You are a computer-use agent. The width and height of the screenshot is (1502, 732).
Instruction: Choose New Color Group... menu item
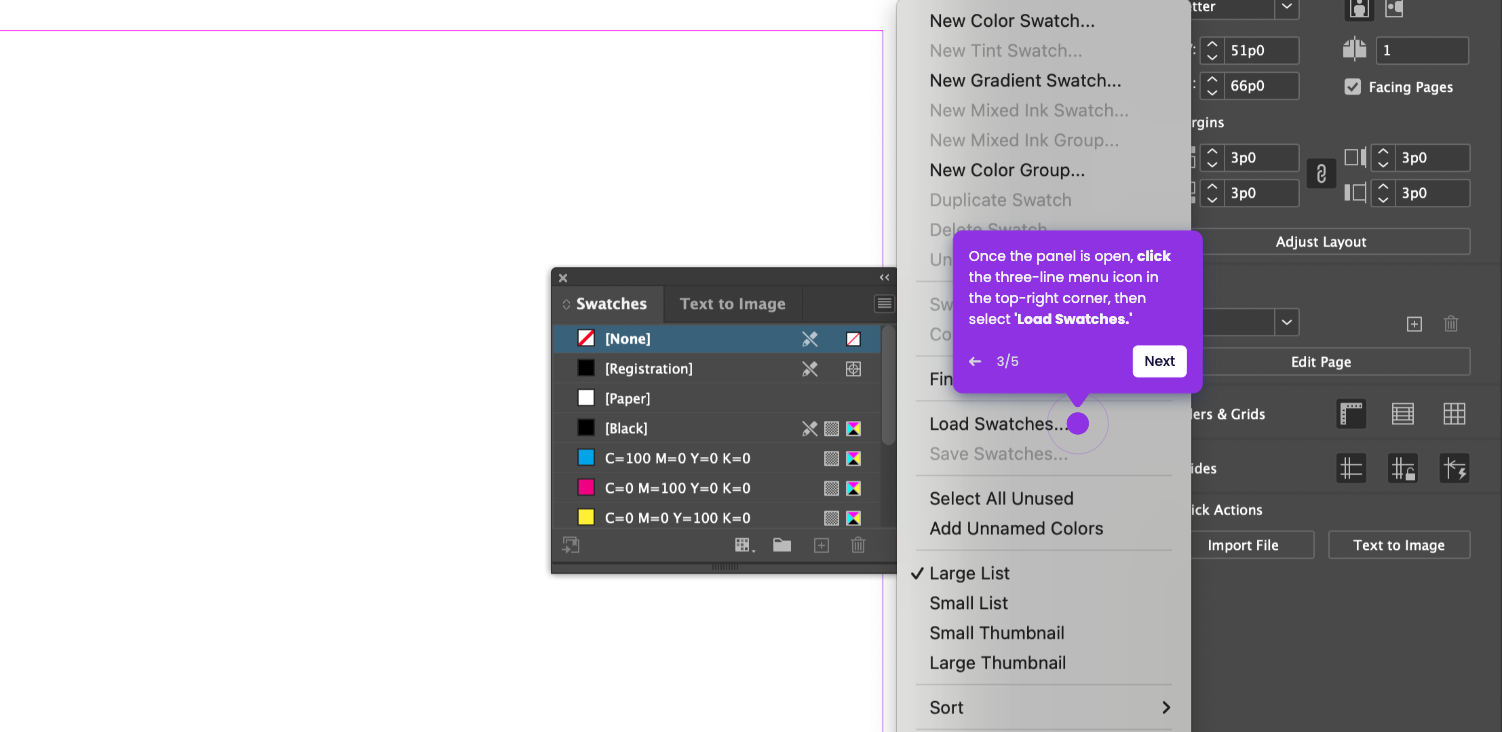(x=1007, y=171)
